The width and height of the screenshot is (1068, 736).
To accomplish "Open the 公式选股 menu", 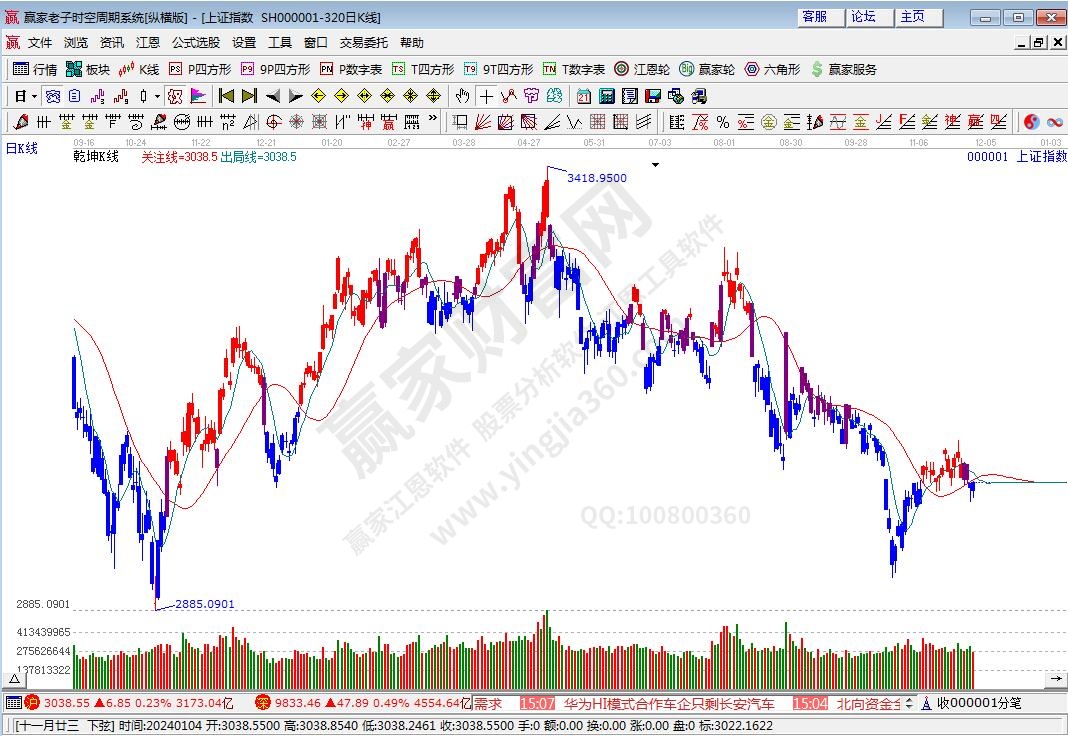I will 196,43.
